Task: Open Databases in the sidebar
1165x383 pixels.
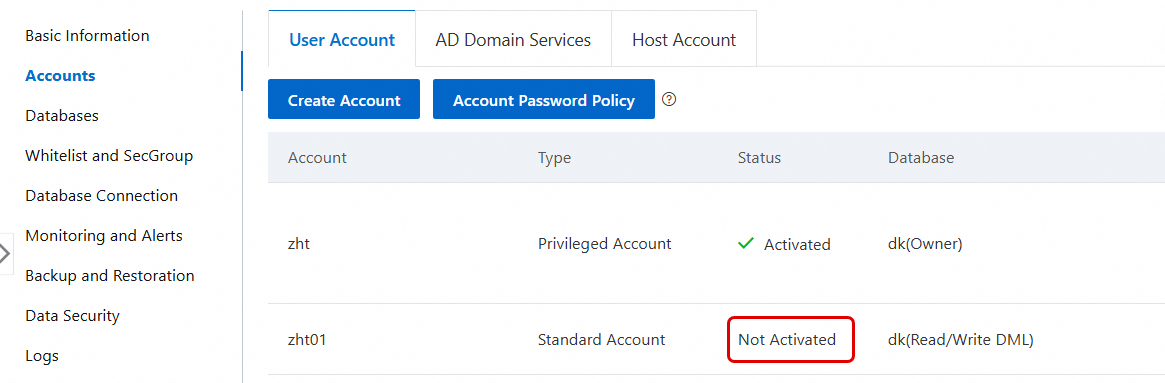Action: point(62,116)
